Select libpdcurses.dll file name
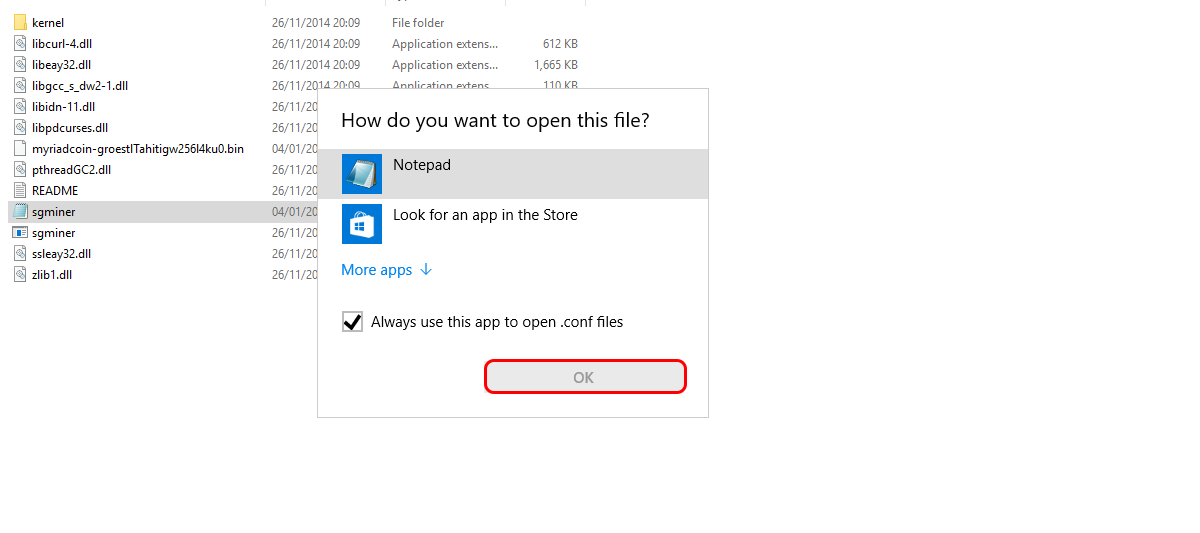 click(x=70, y=127)
